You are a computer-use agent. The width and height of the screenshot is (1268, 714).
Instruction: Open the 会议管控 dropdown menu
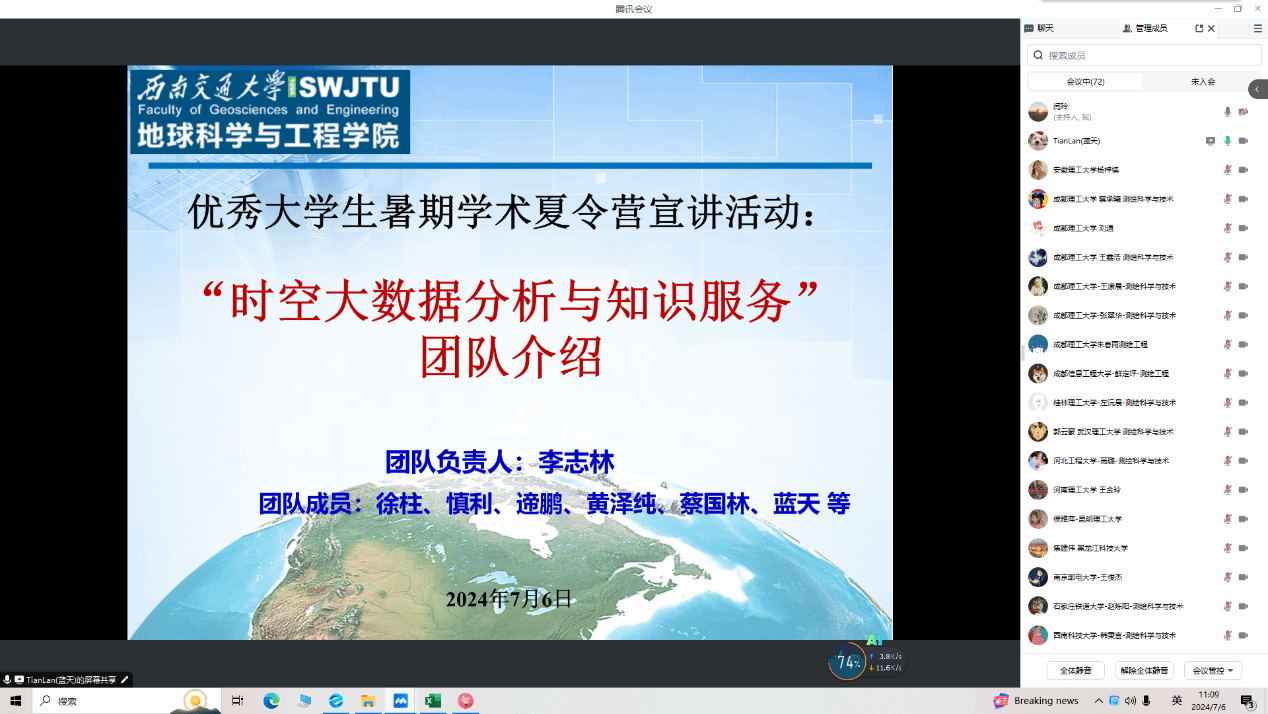tap(1212, 670)
